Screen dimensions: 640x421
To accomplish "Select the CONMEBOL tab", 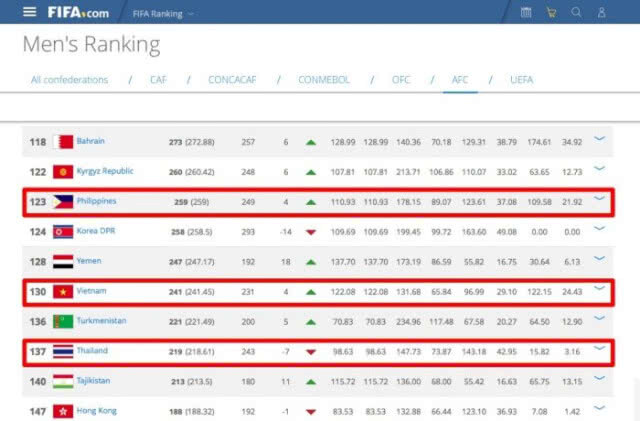I will tap(324, 80).
